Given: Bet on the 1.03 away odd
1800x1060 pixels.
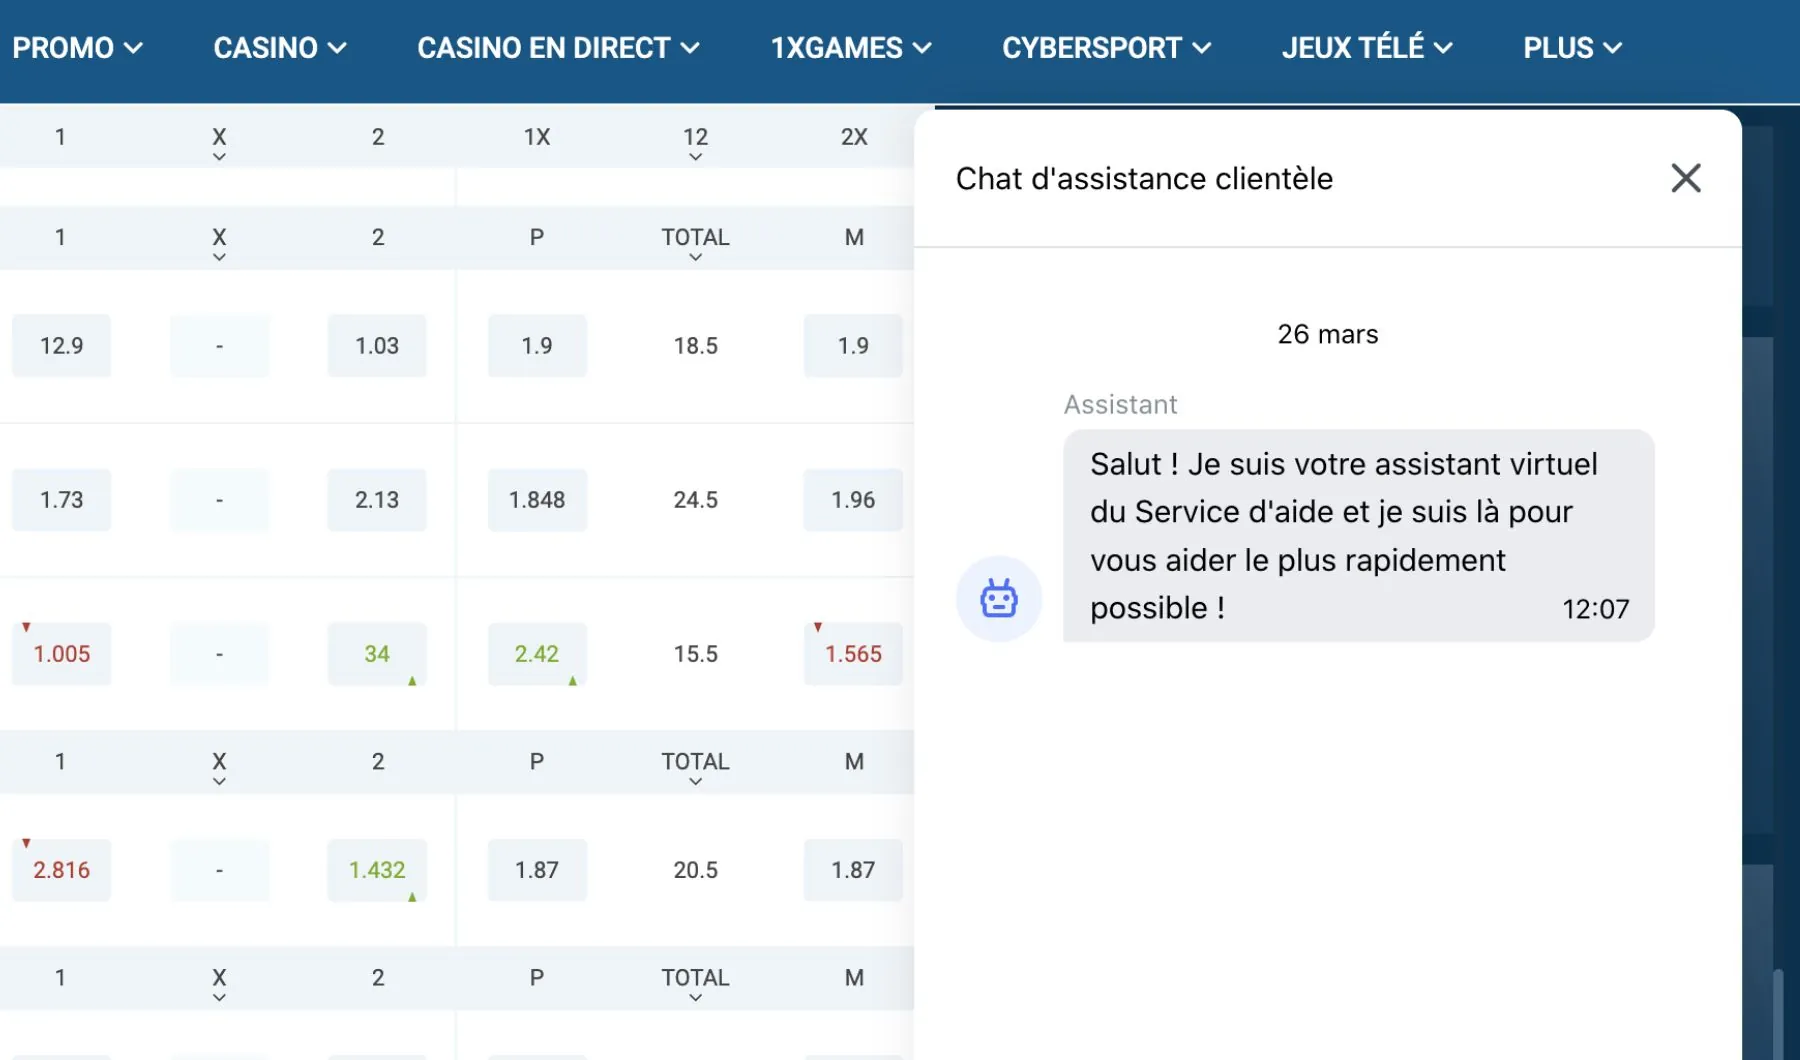Looking at the screenshot, I should pos(377,345).
